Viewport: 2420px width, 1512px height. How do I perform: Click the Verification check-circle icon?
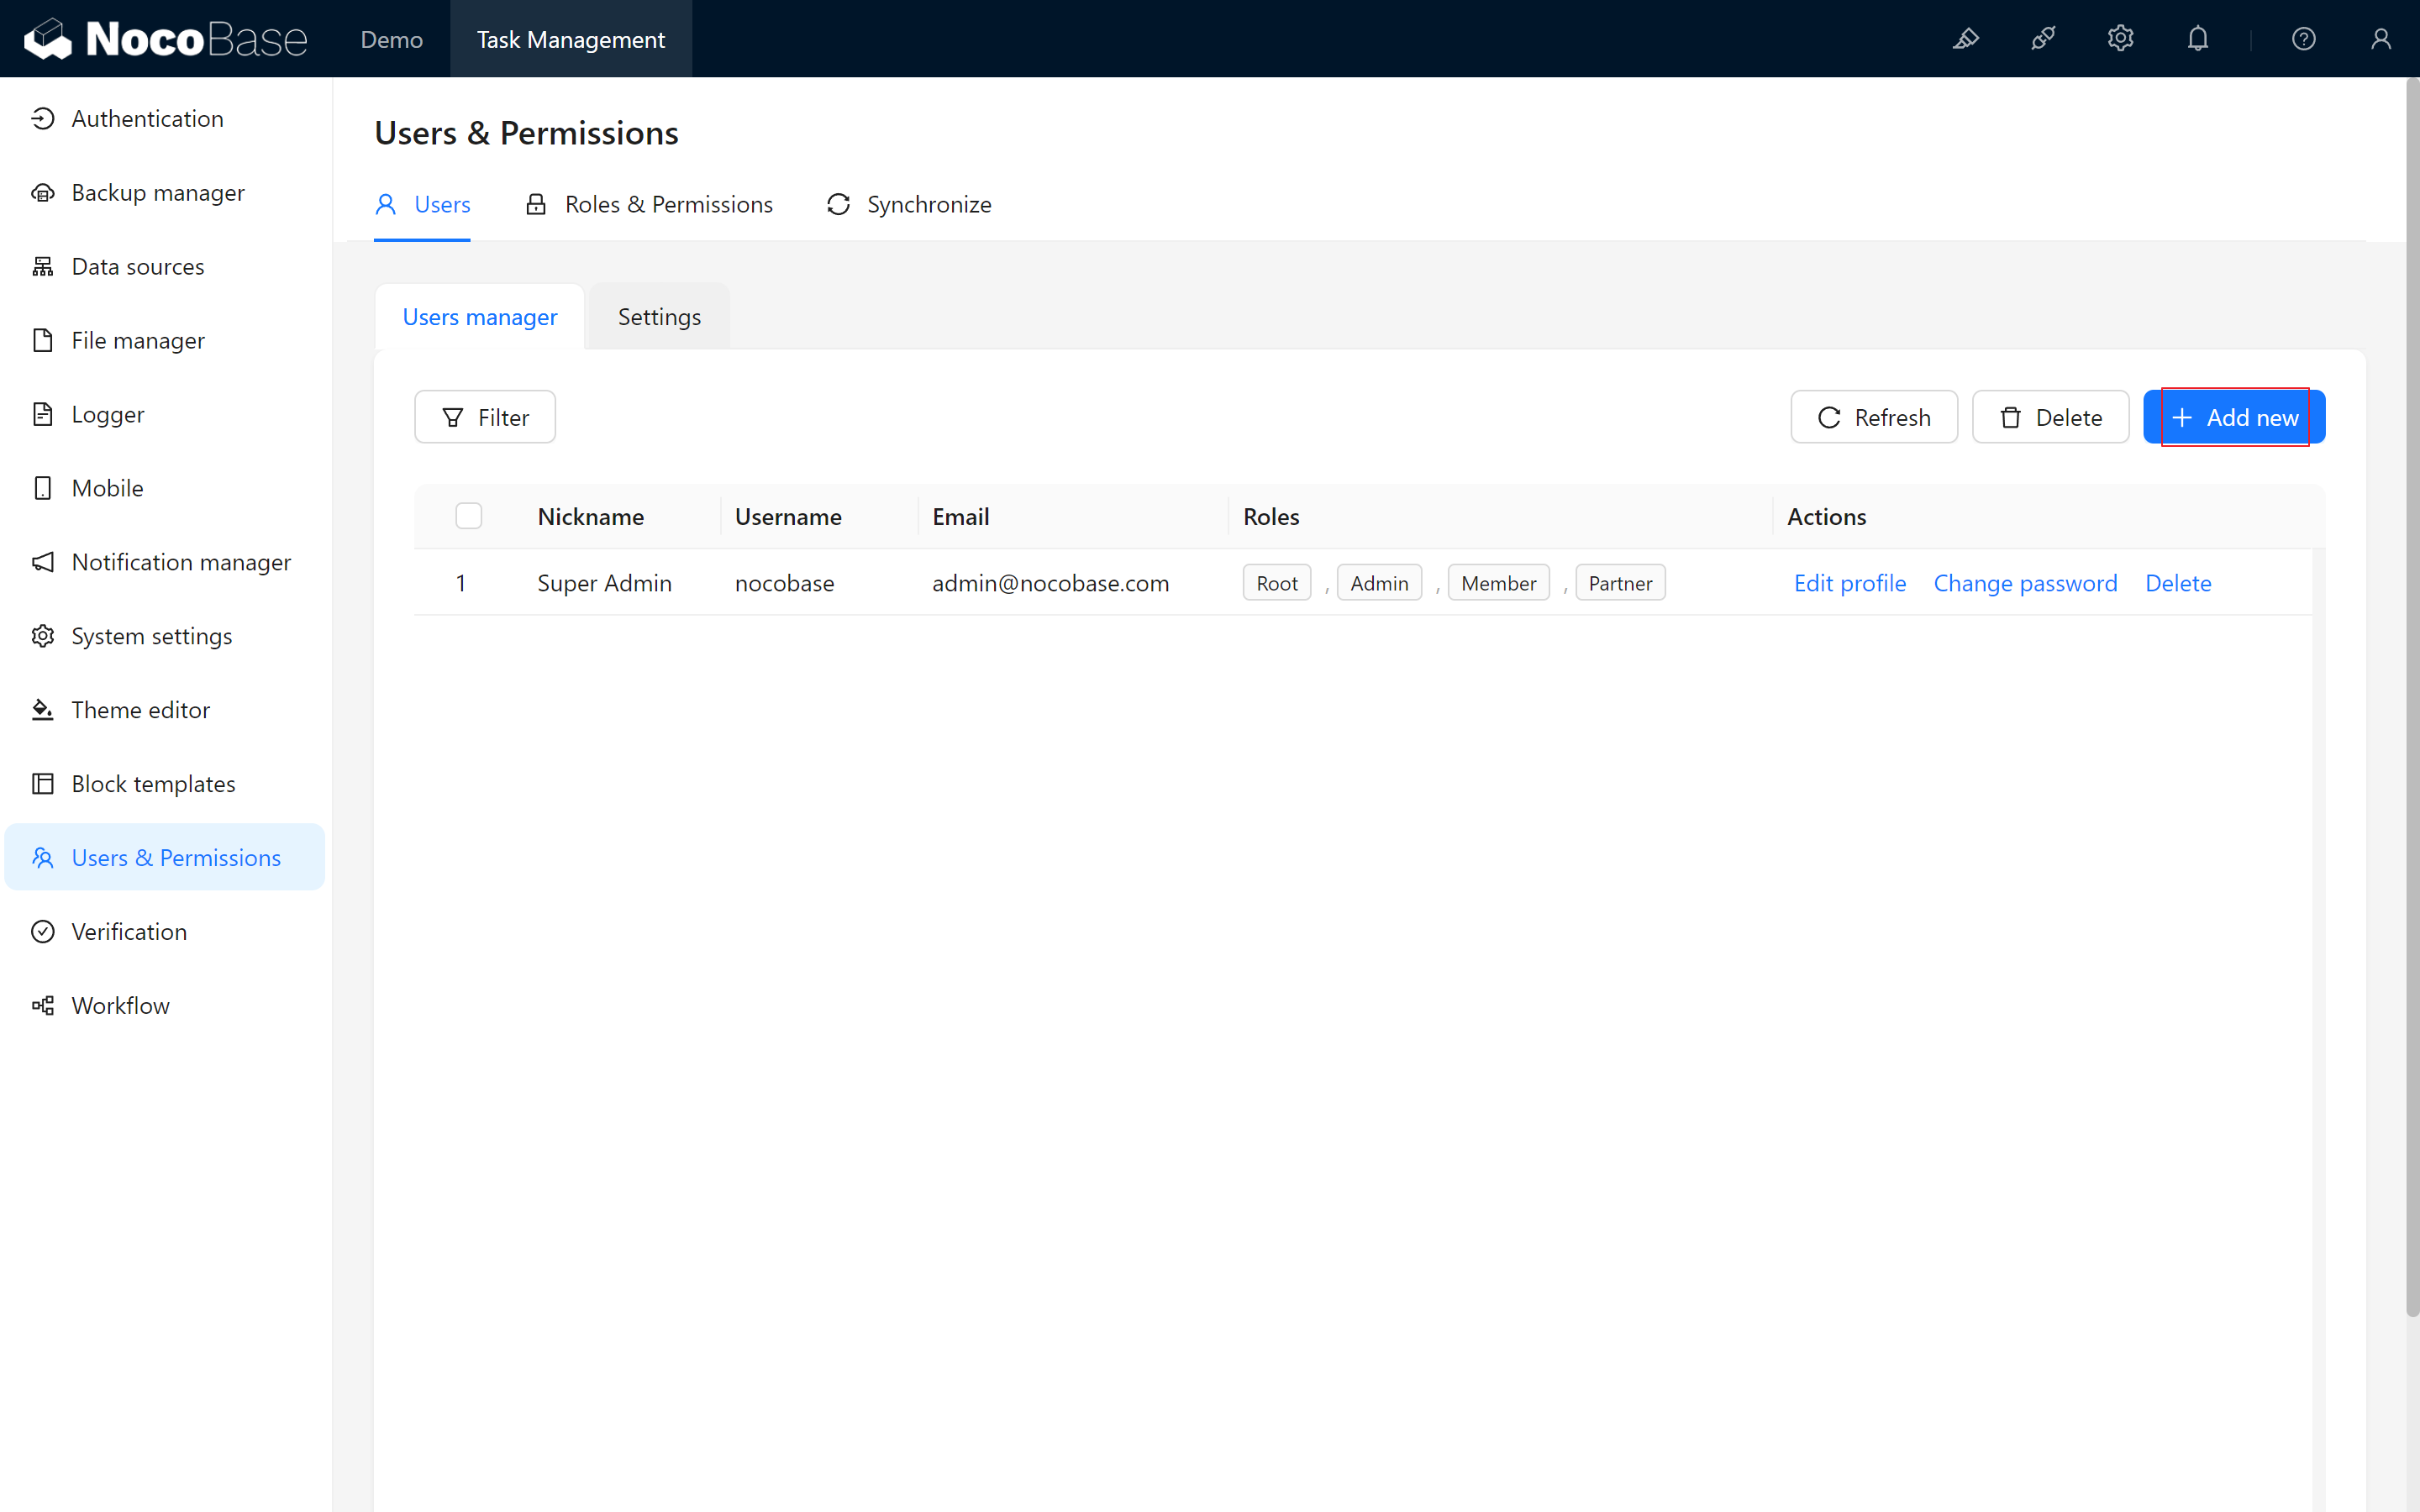[42, 932]
